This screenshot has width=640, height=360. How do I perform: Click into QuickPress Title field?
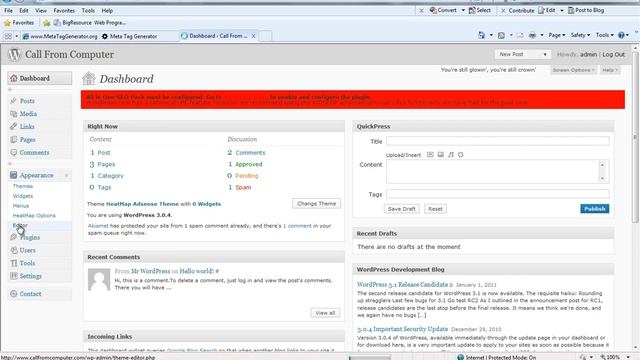point(498,141)
